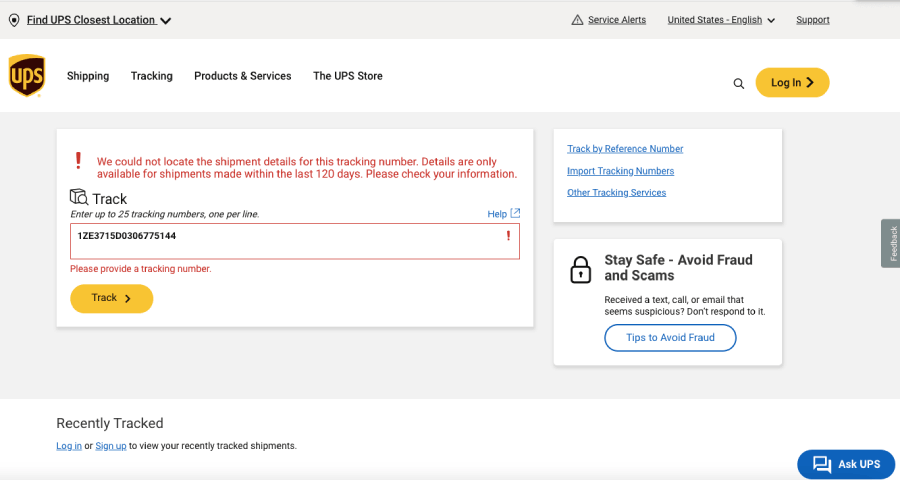
Task: Open the search magnifier icon
Action: click(739, 84)
